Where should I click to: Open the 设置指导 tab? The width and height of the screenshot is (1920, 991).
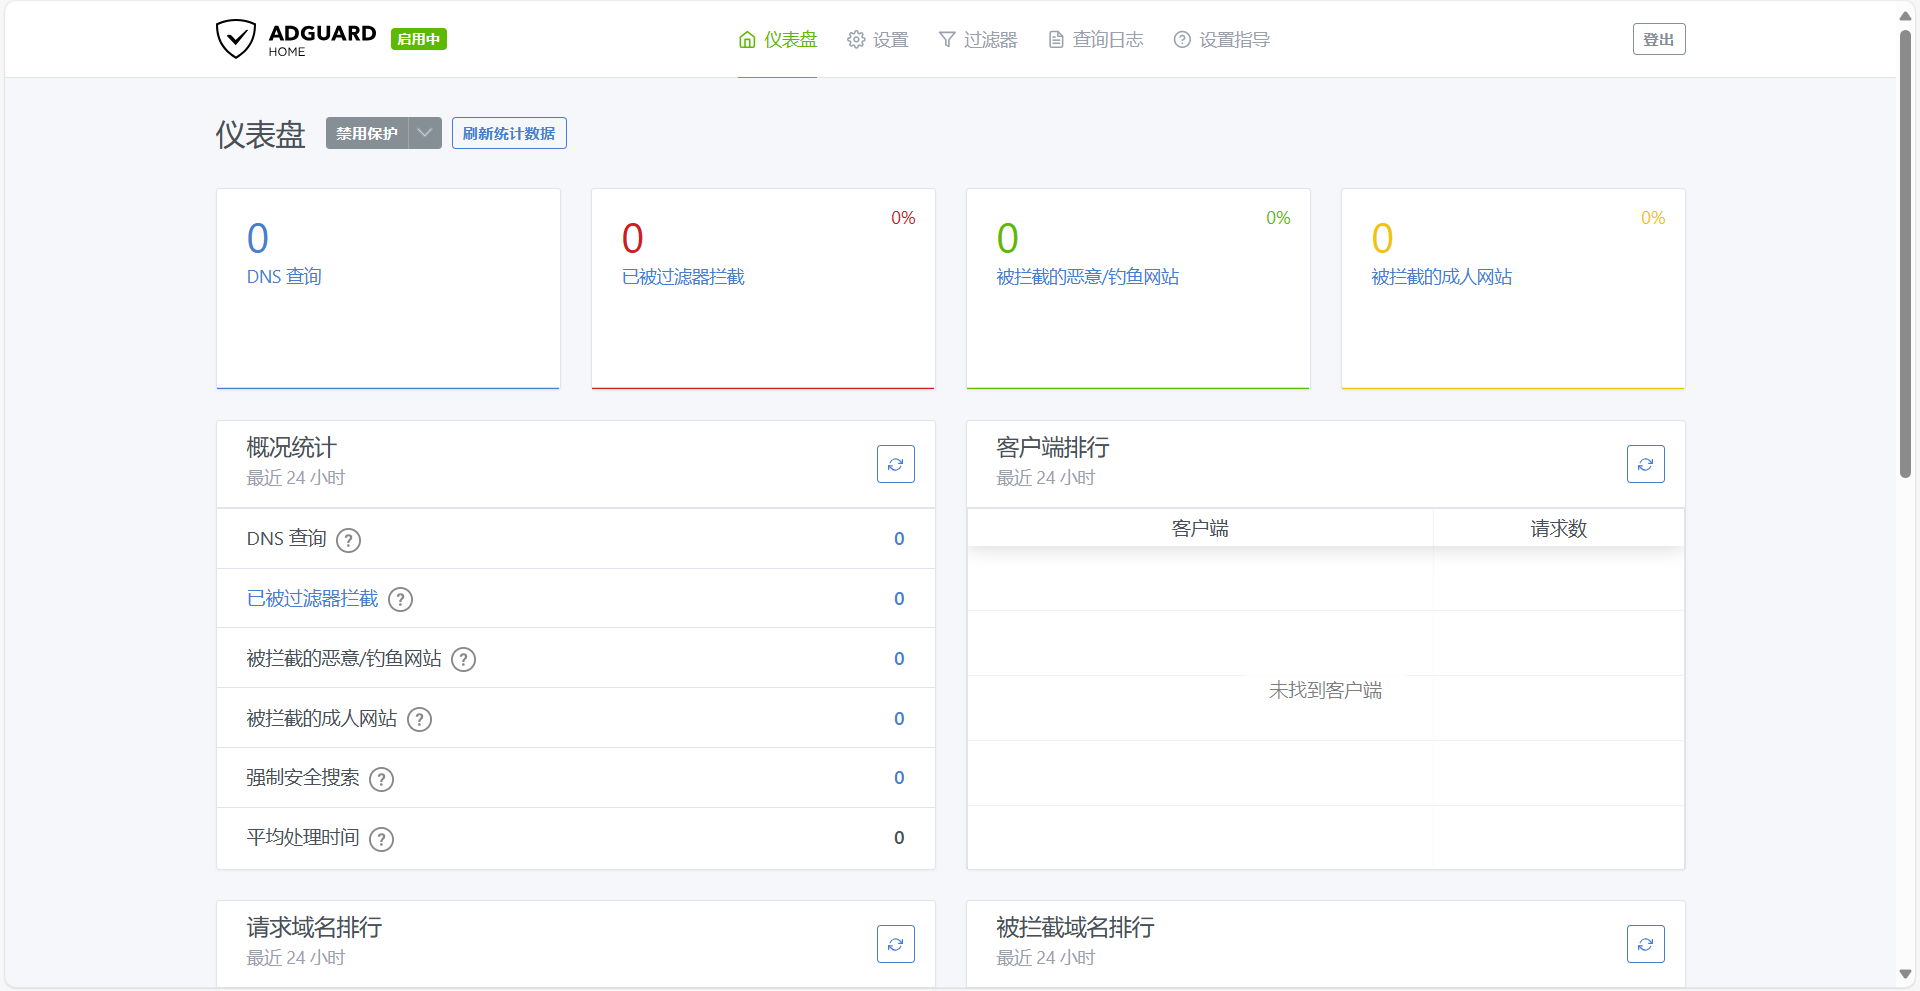[x=1222, y=40]
